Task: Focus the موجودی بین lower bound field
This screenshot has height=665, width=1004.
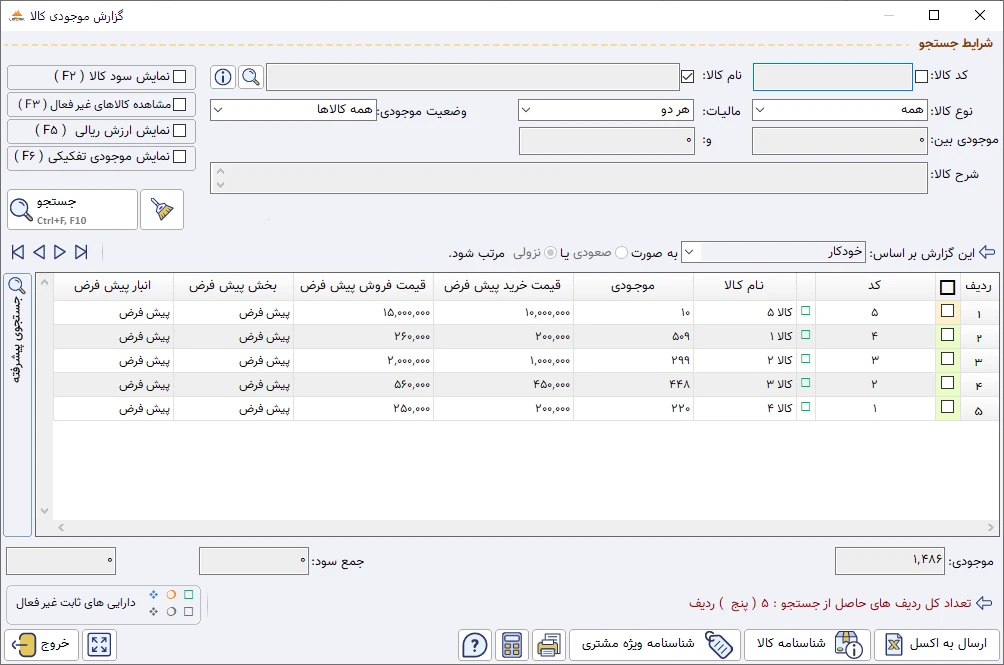Action: [839, 141]
